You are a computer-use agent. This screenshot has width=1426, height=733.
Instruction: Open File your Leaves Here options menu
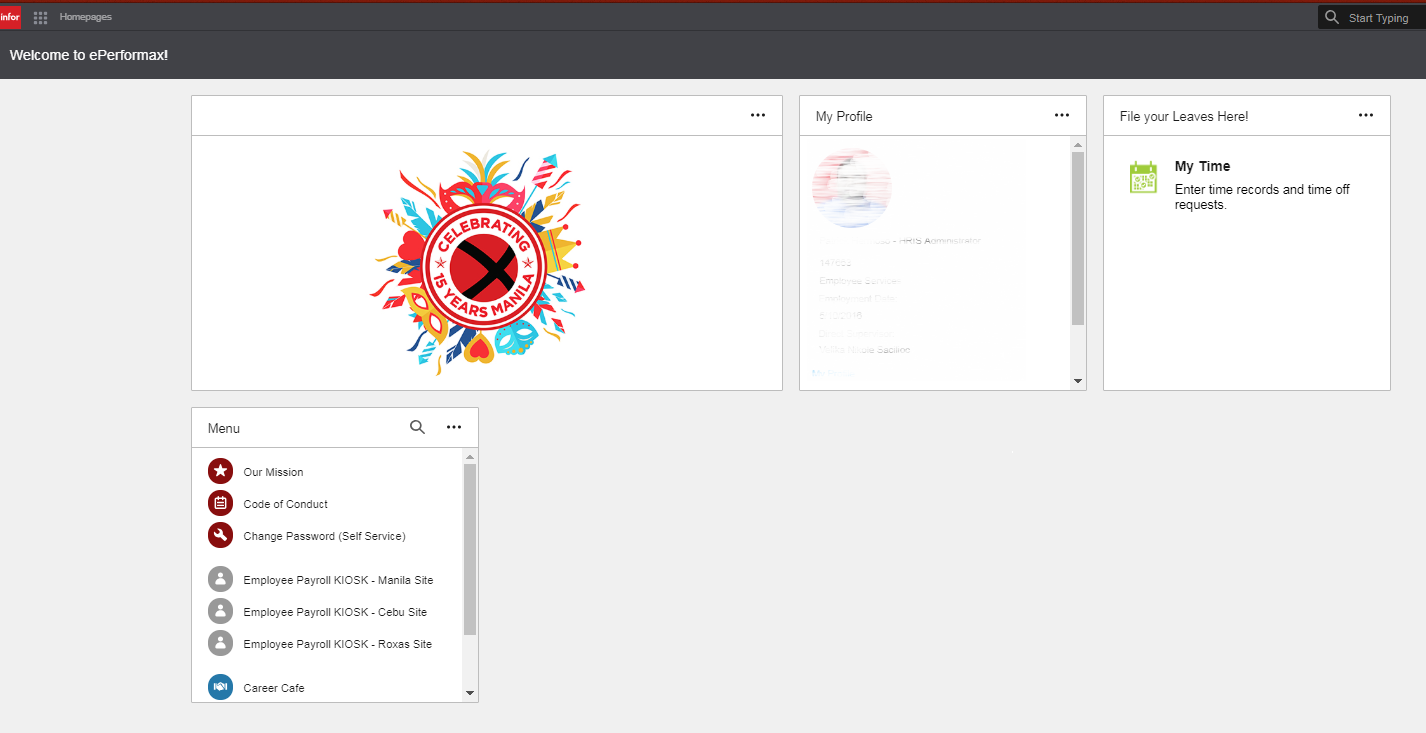click(1366, 115)
